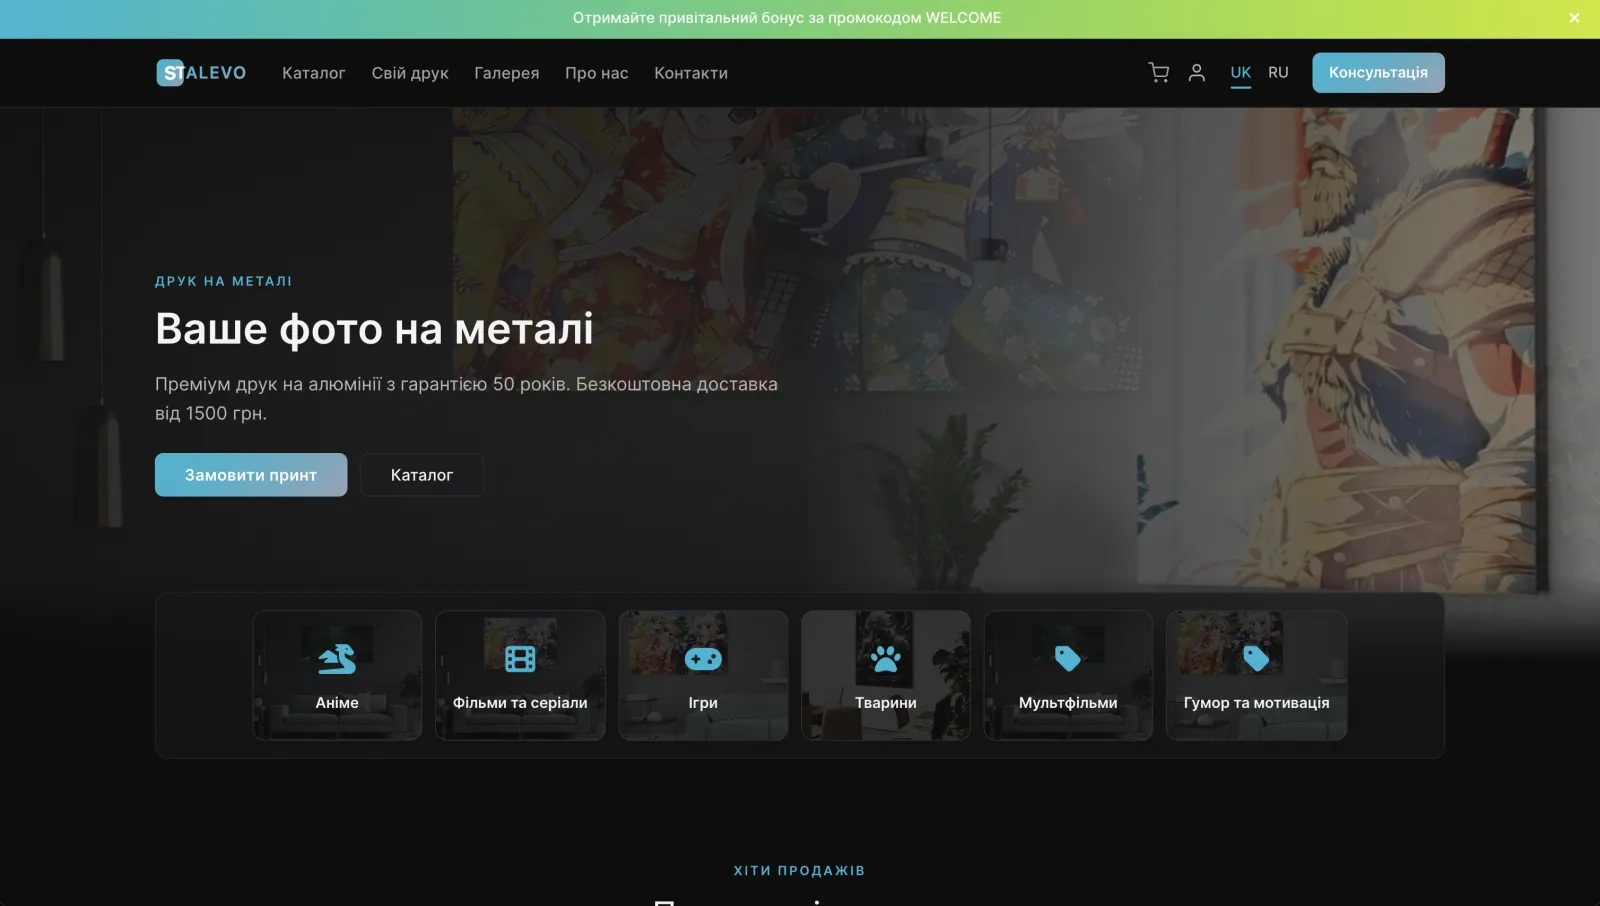Click the hero Каталог button

(x=422, y=475)
